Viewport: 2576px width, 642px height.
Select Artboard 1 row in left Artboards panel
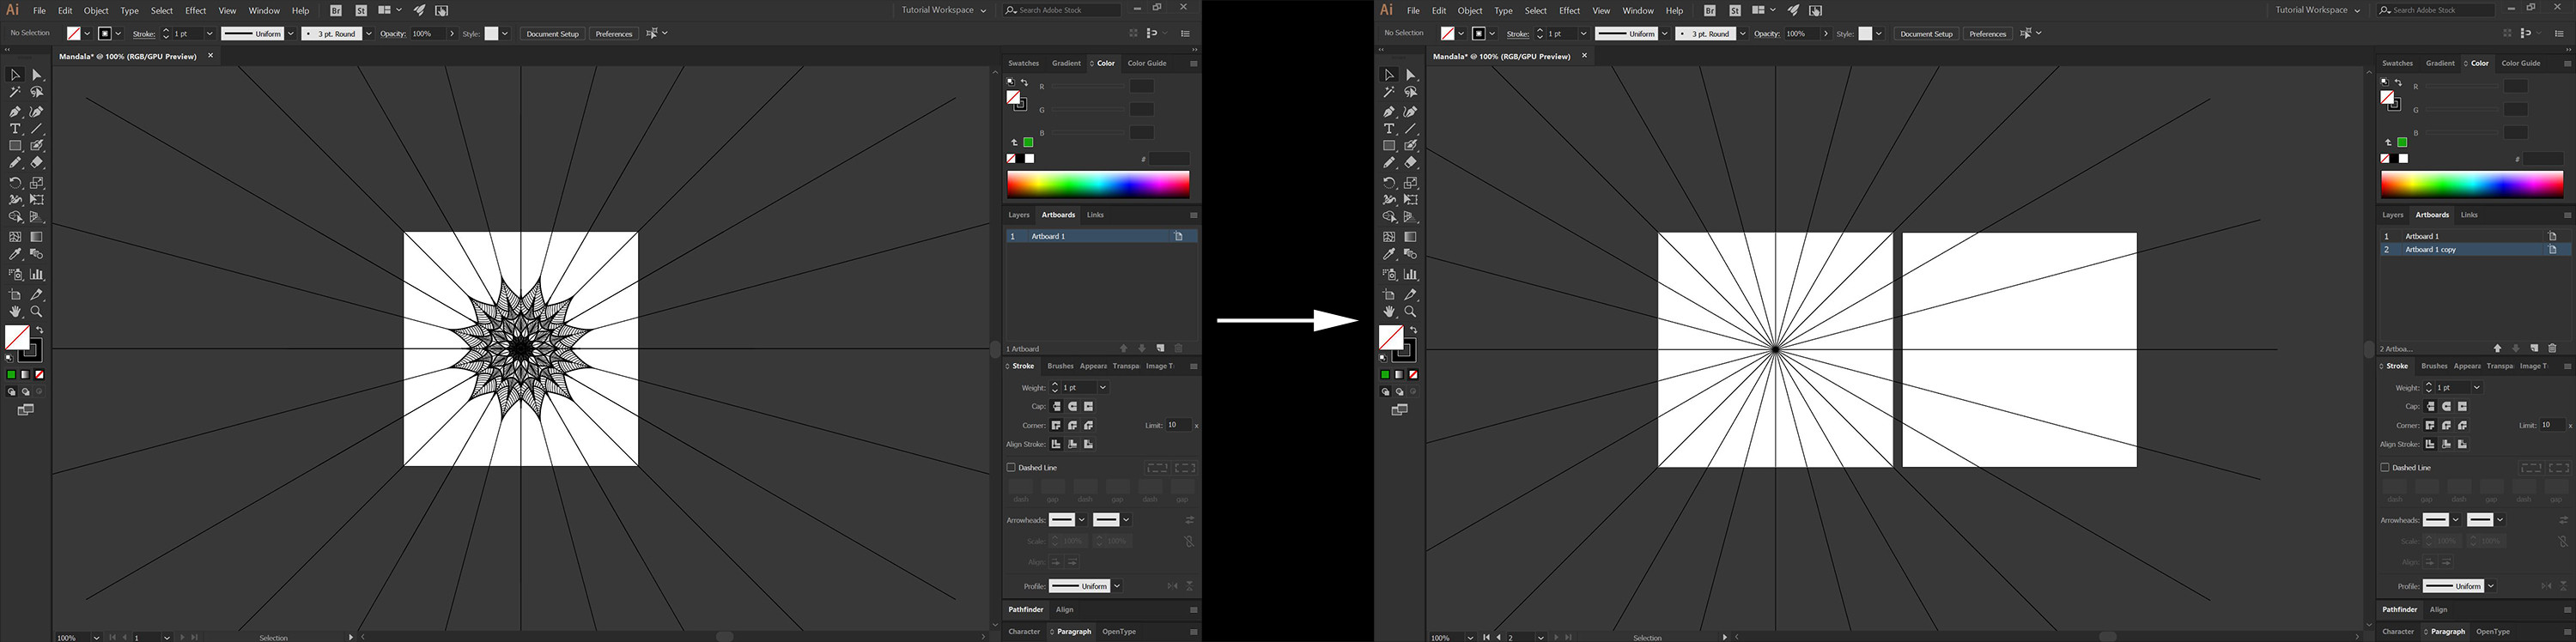pyautogui.click(x=1101, y=236)
